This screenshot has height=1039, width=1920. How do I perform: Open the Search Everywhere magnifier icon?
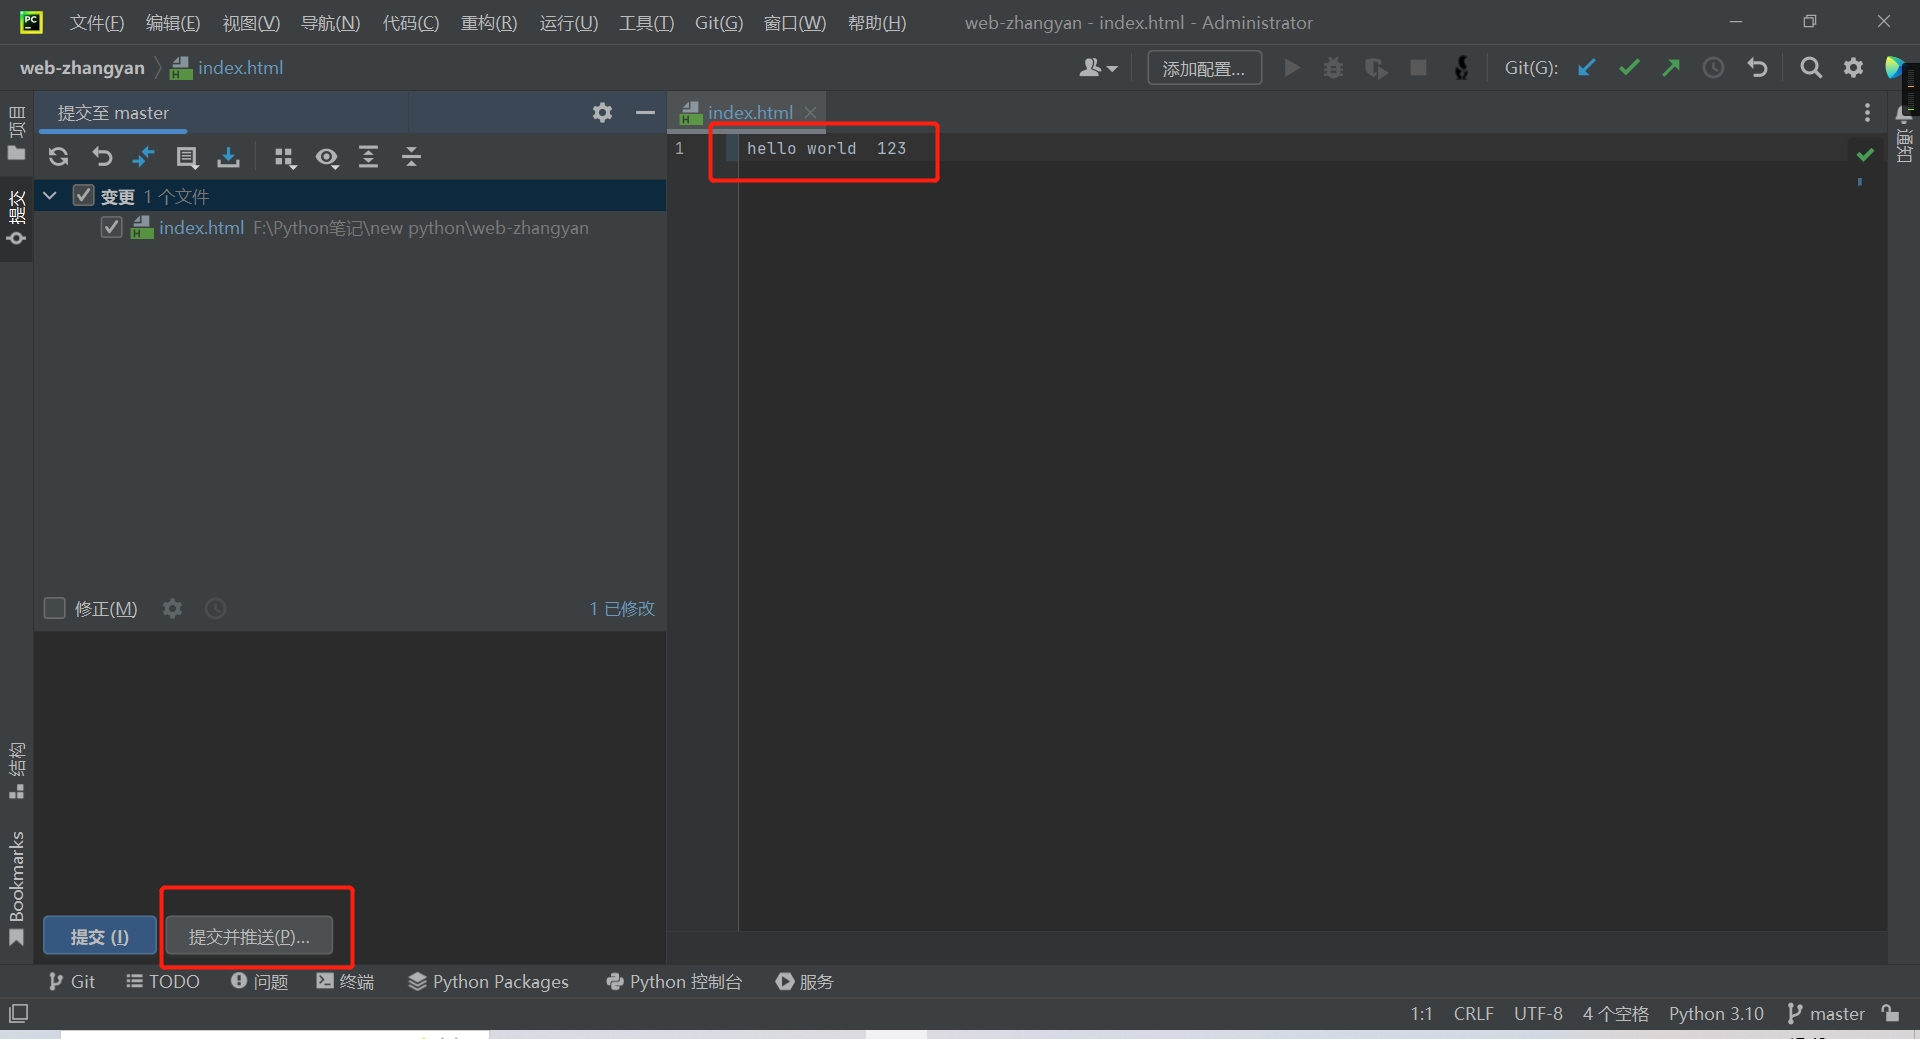click(x=1810, y=68)
